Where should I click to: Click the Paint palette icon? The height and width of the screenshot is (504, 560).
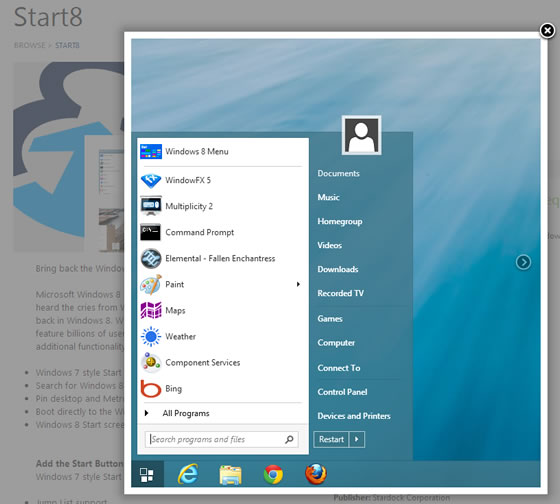click(151, 285)
